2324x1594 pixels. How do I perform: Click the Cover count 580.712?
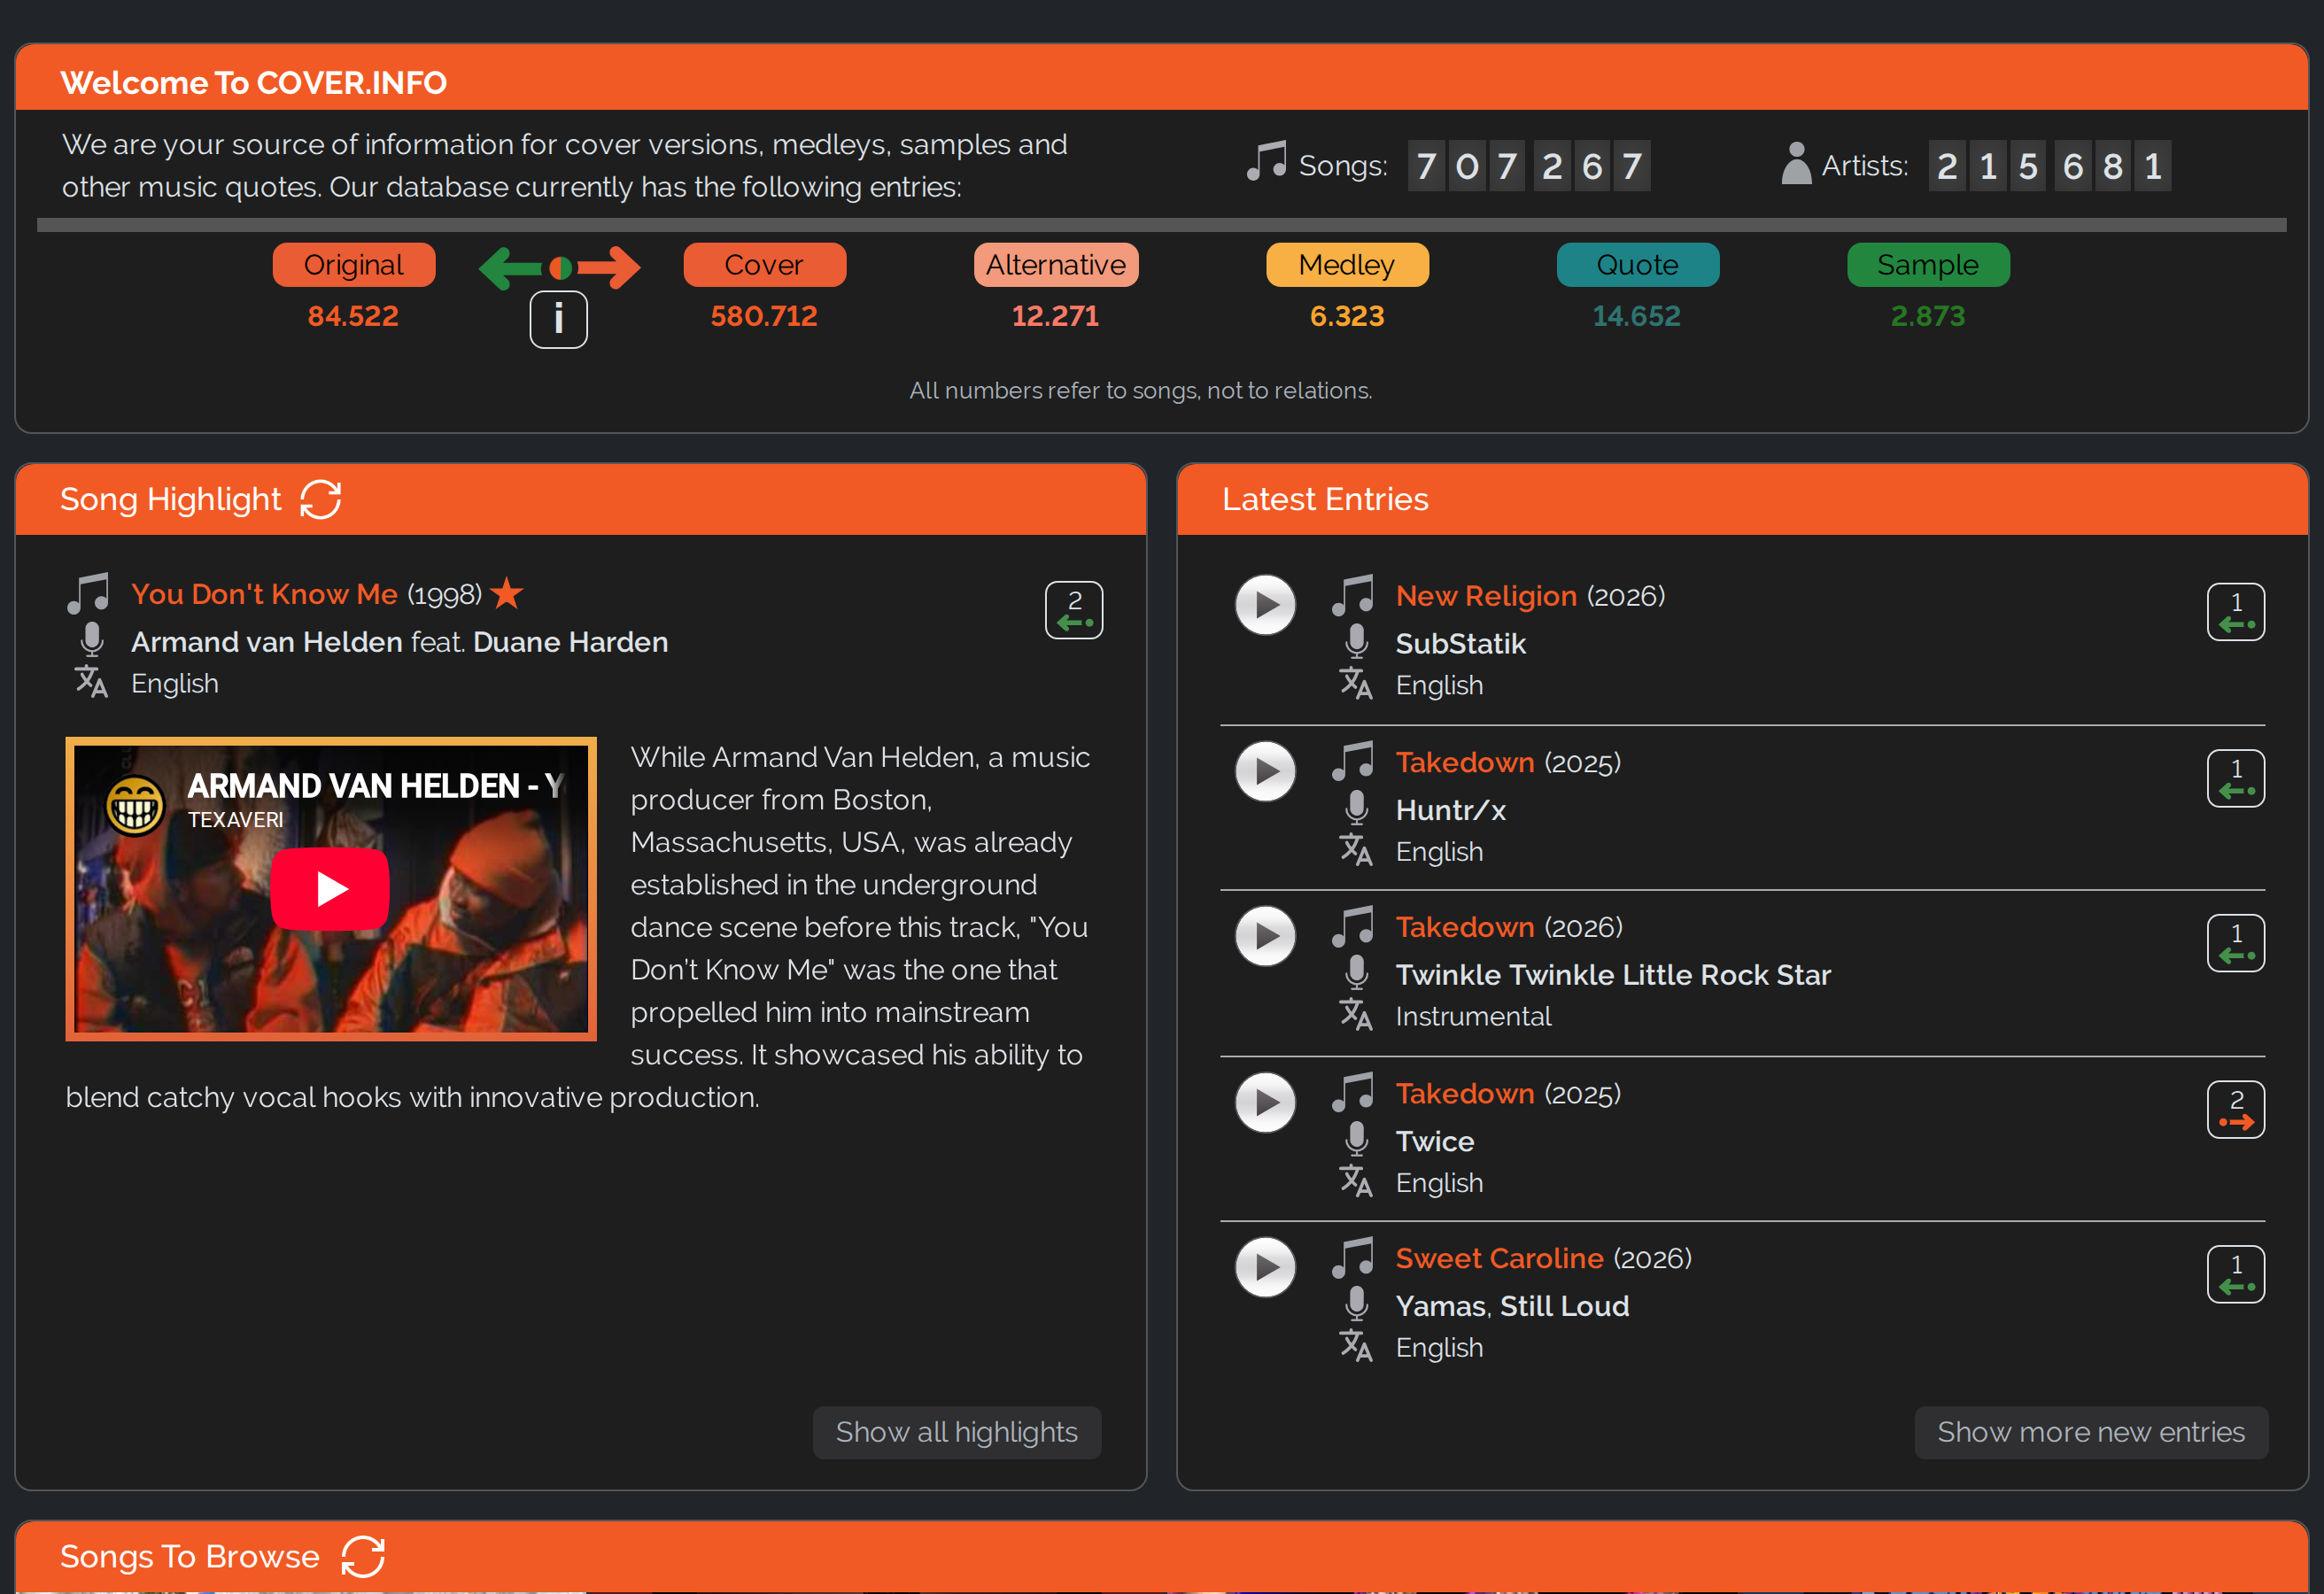(x=764, y=316)
